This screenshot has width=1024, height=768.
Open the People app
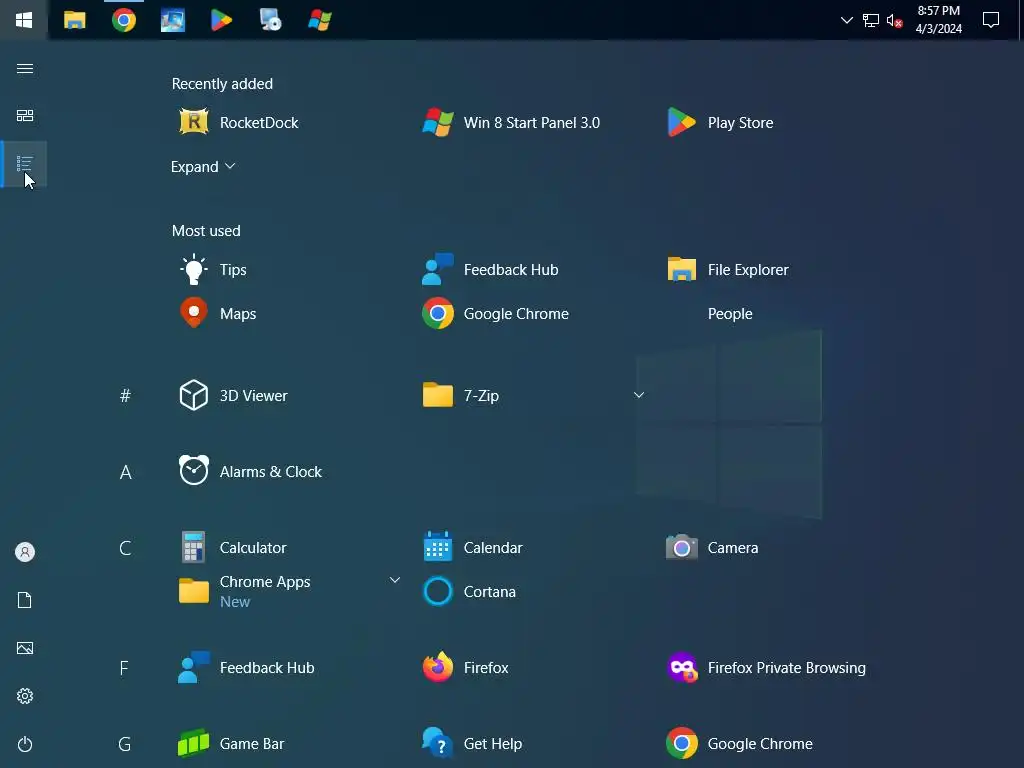click(729, 313)
